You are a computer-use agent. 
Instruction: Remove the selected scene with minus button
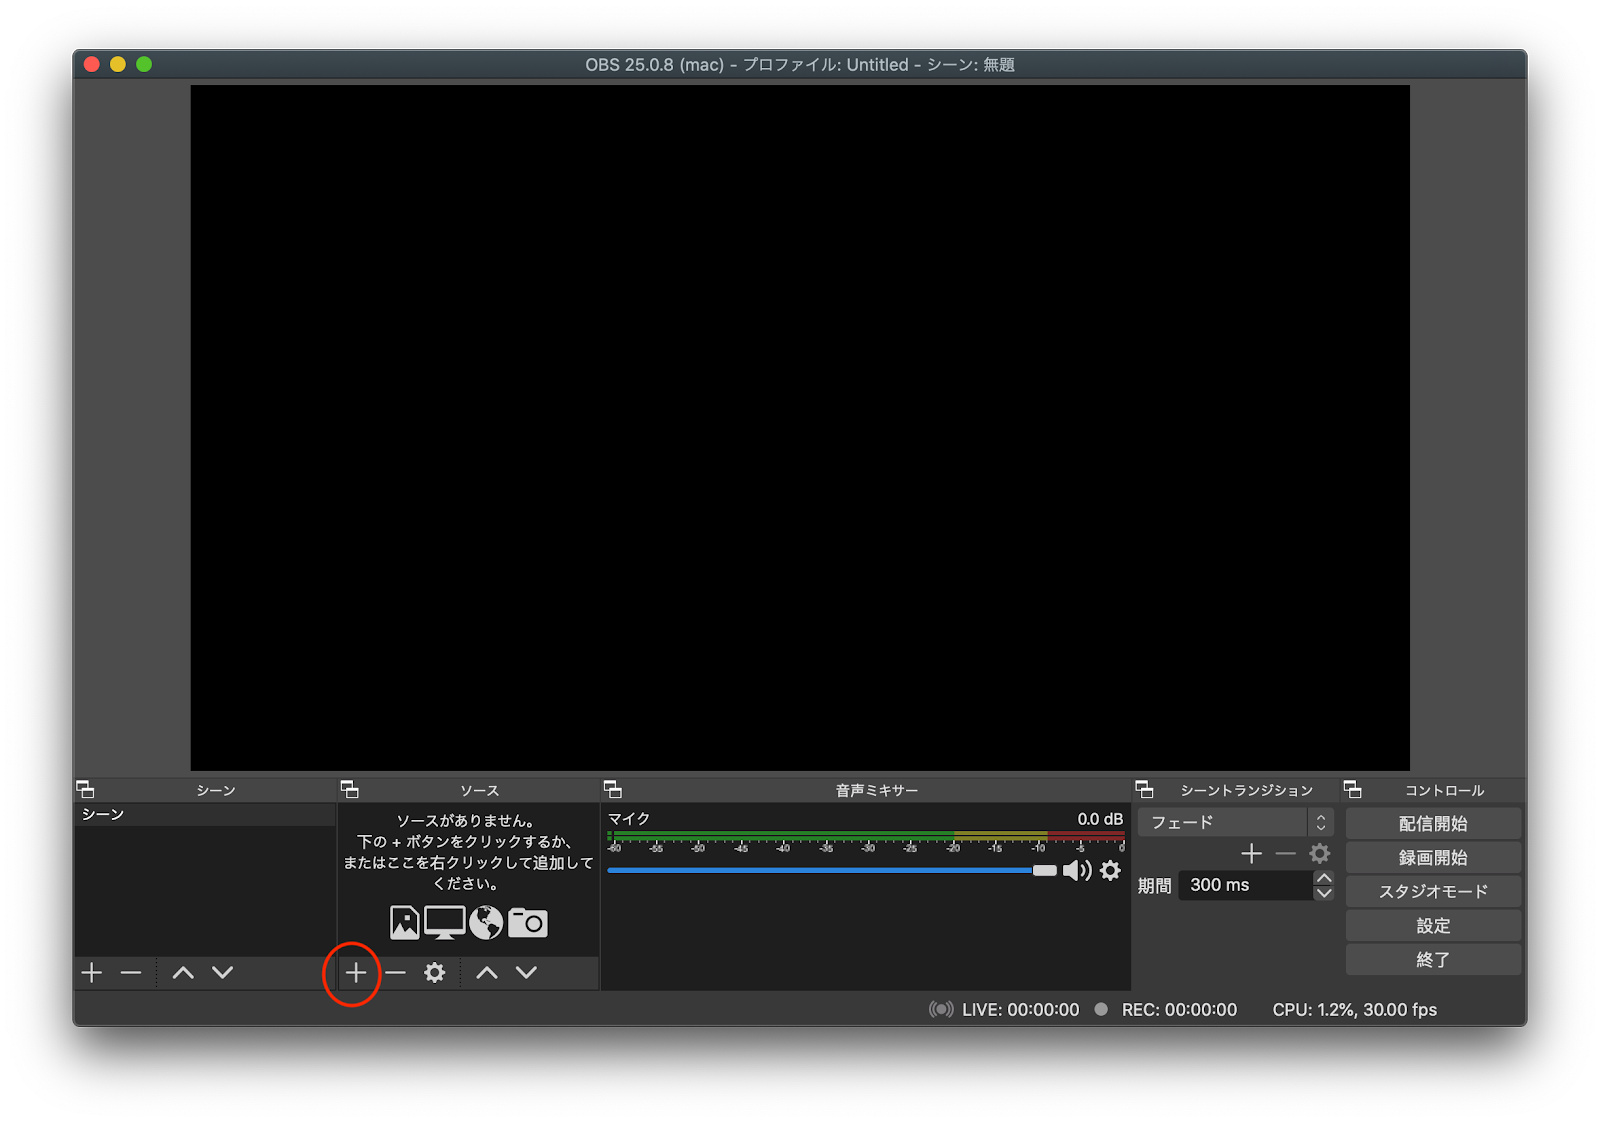(131, 972)
